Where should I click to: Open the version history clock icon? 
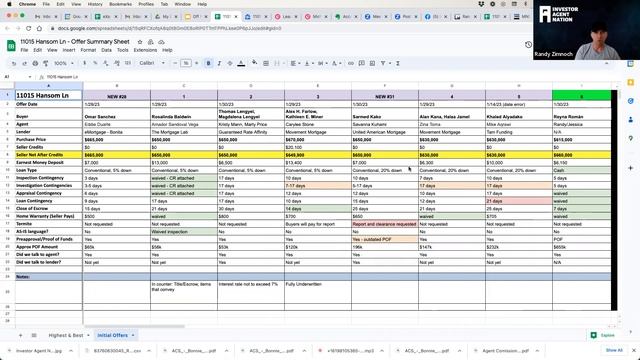[x=528, y=44]
